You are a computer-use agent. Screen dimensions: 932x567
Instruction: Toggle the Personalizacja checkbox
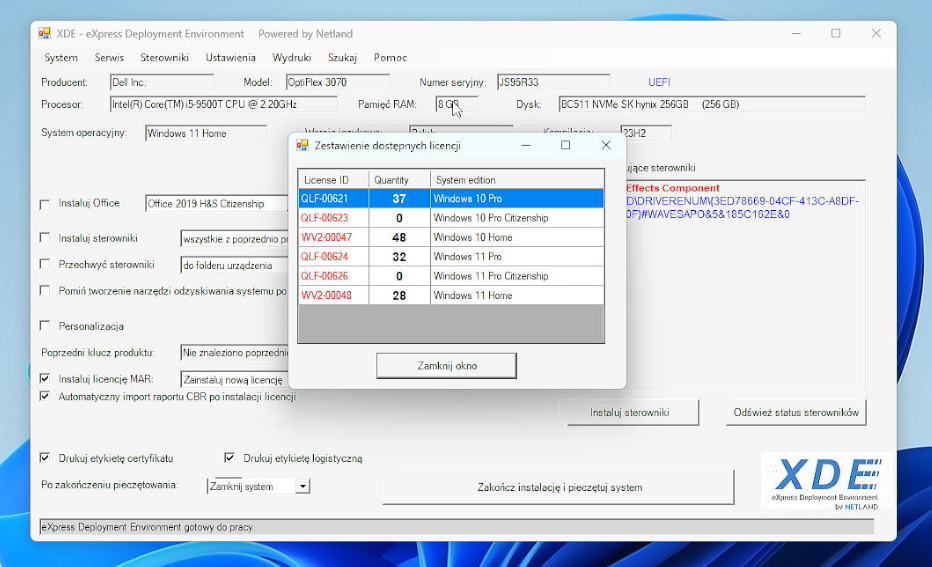pyautogui.click(x=44, y=326)
